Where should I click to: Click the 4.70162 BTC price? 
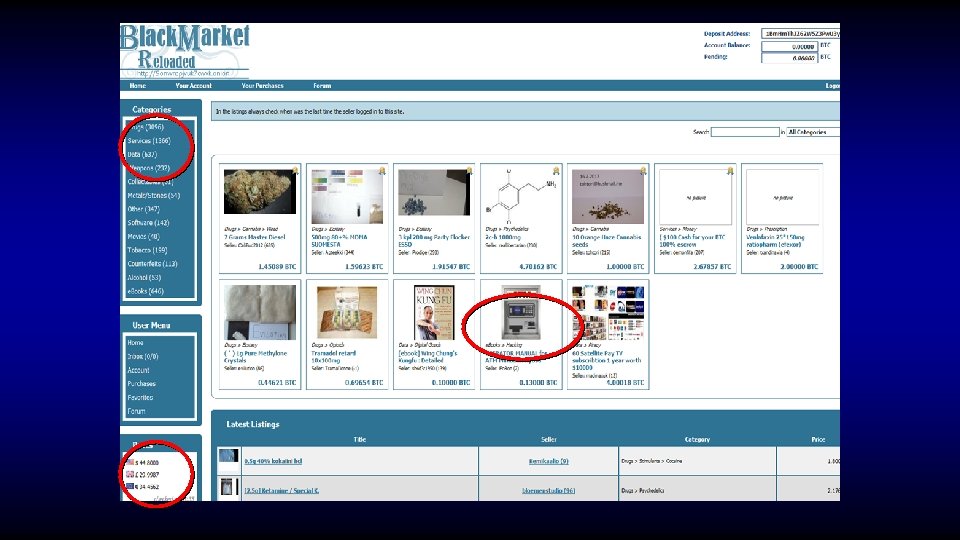pyautogui.click(x=538, y=267)
